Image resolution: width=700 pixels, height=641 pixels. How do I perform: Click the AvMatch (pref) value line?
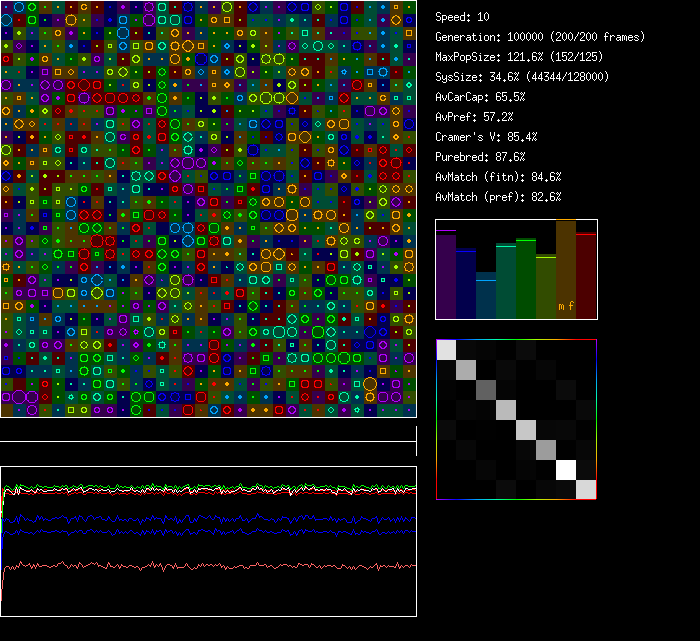point(498,197)
